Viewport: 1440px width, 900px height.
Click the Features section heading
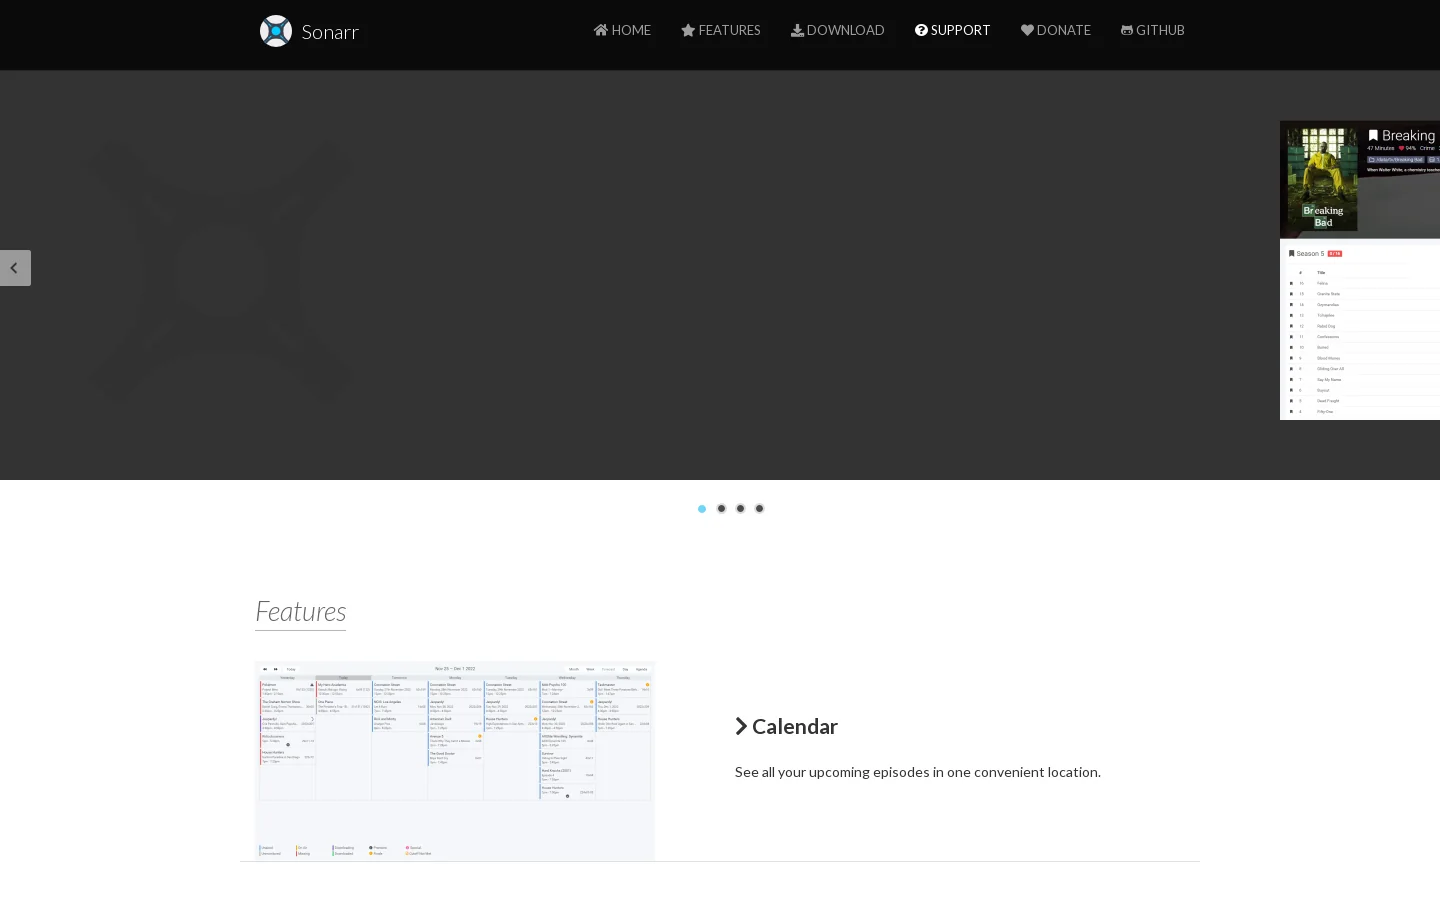301,611
